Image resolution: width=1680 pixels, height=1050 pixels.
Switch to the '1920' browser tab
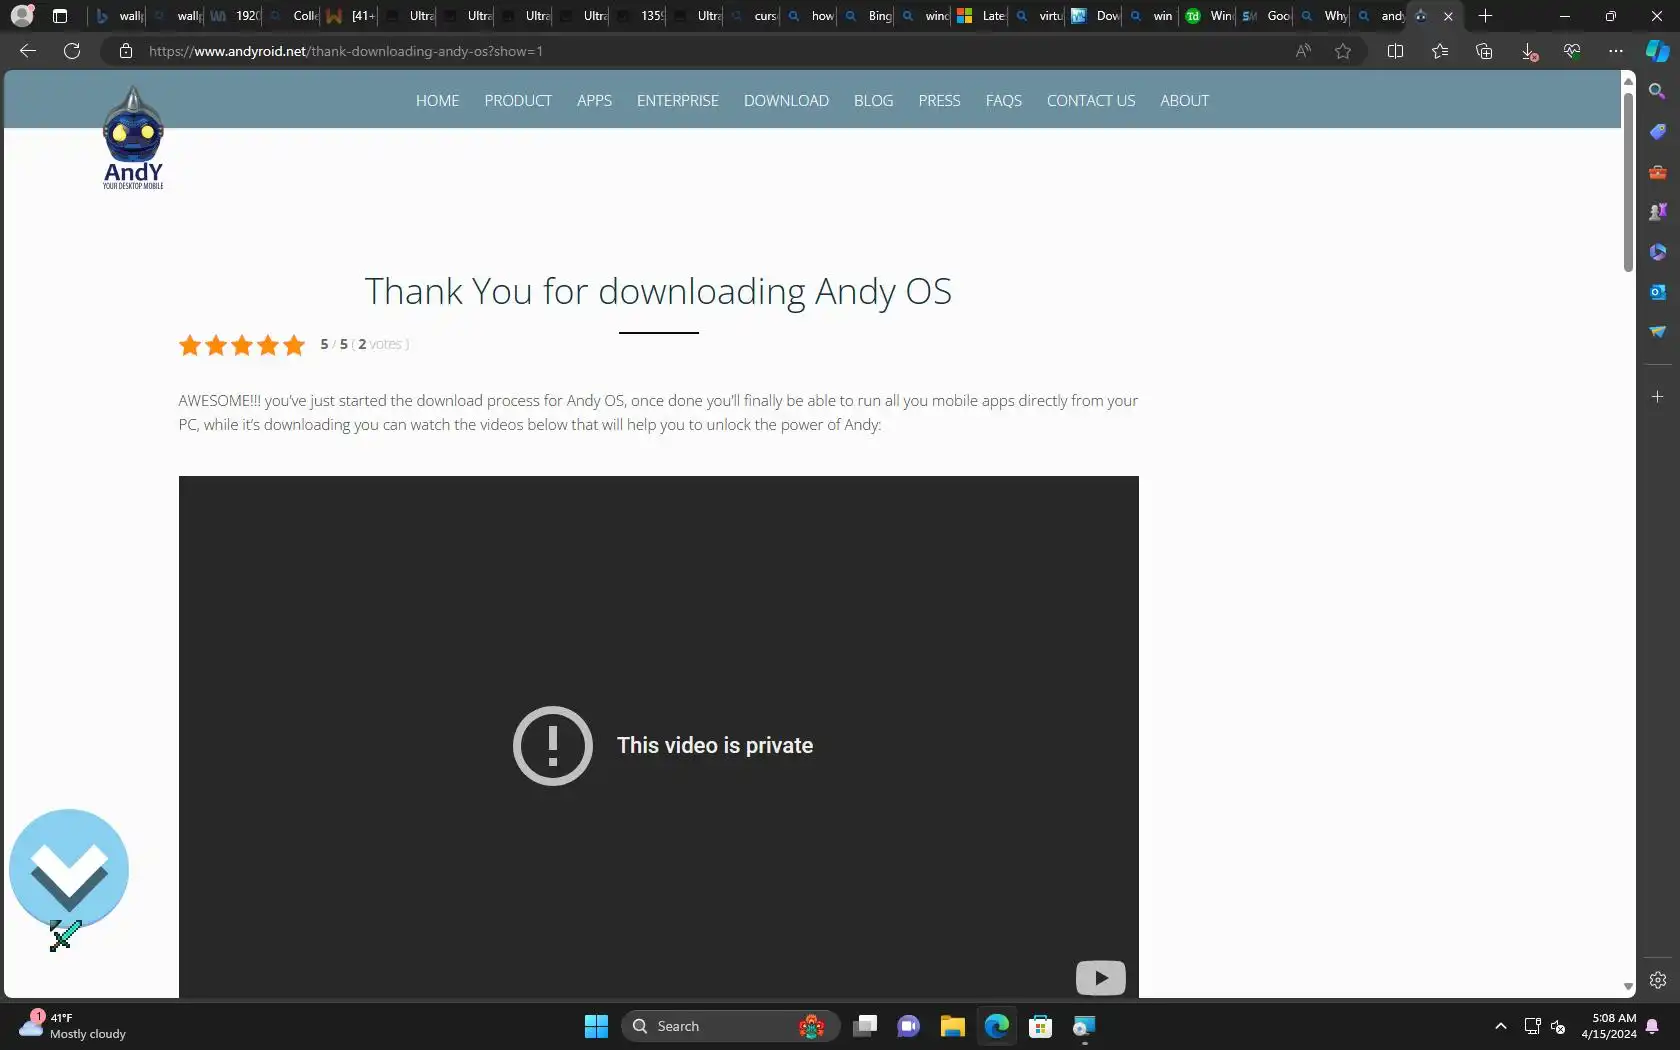click(235, 16)
